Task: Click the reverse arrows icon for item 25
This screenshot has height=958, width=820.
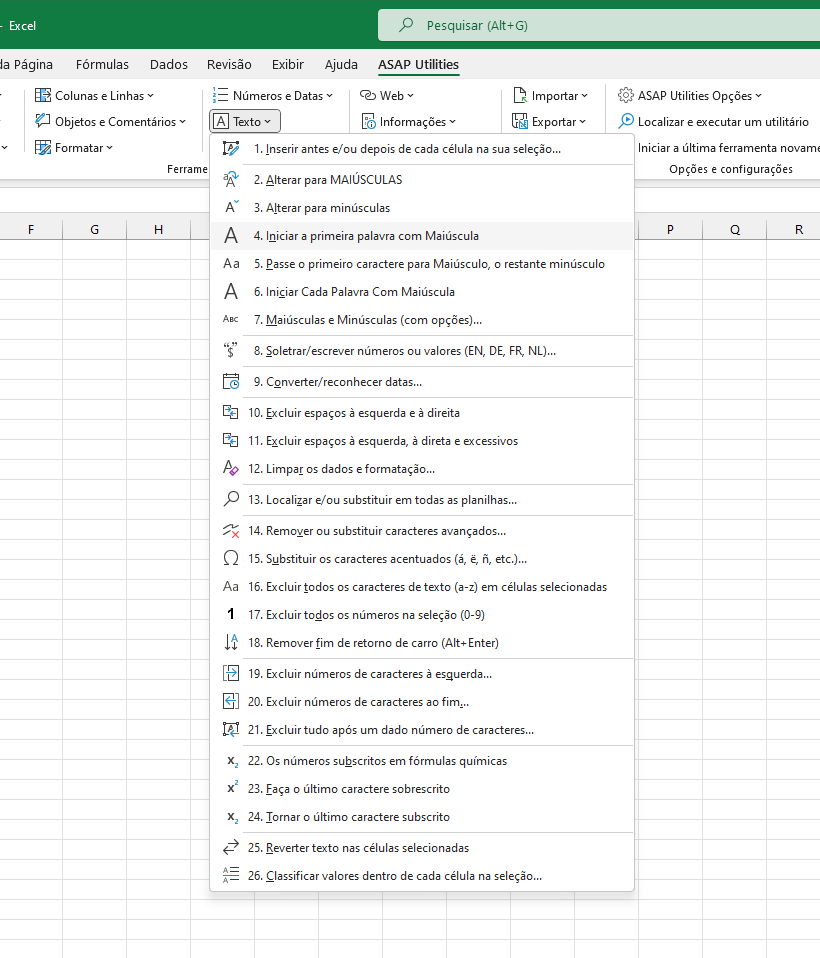Action: tap(230, 847)
